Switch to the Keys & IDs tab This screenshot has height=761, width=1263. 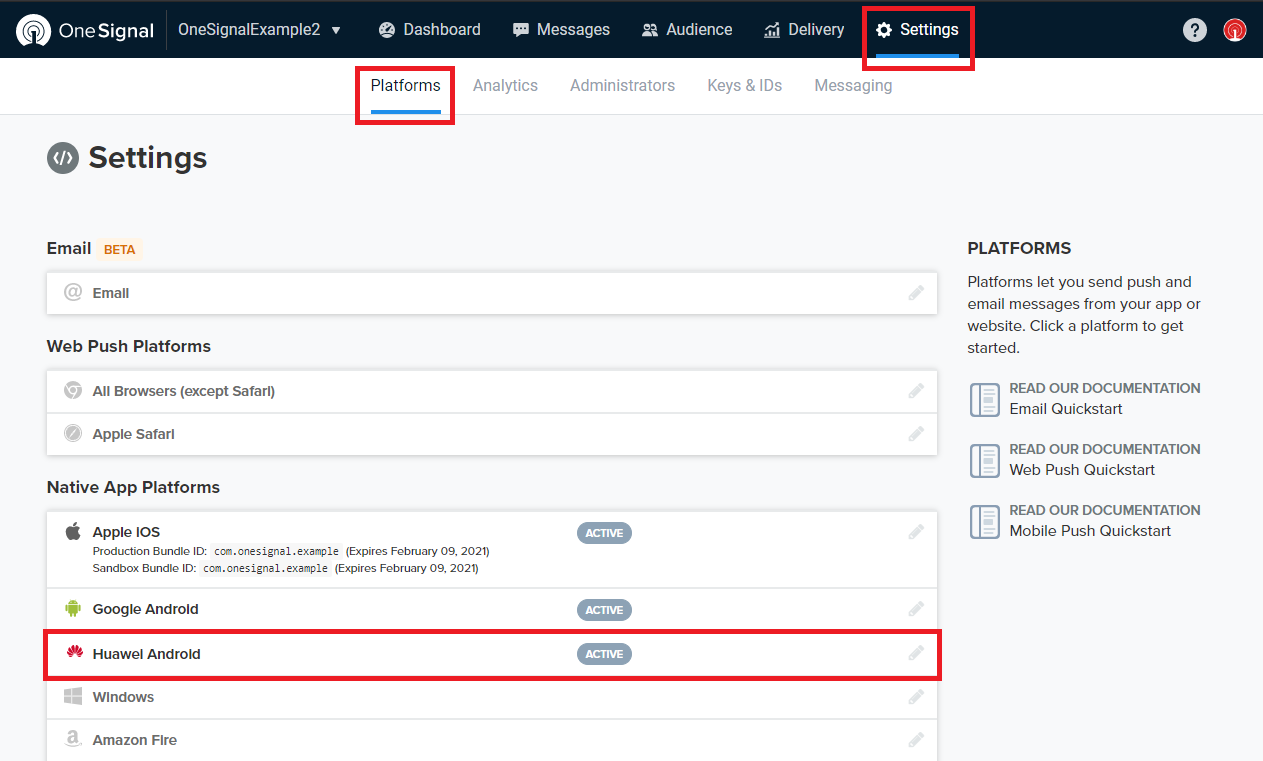745,86
